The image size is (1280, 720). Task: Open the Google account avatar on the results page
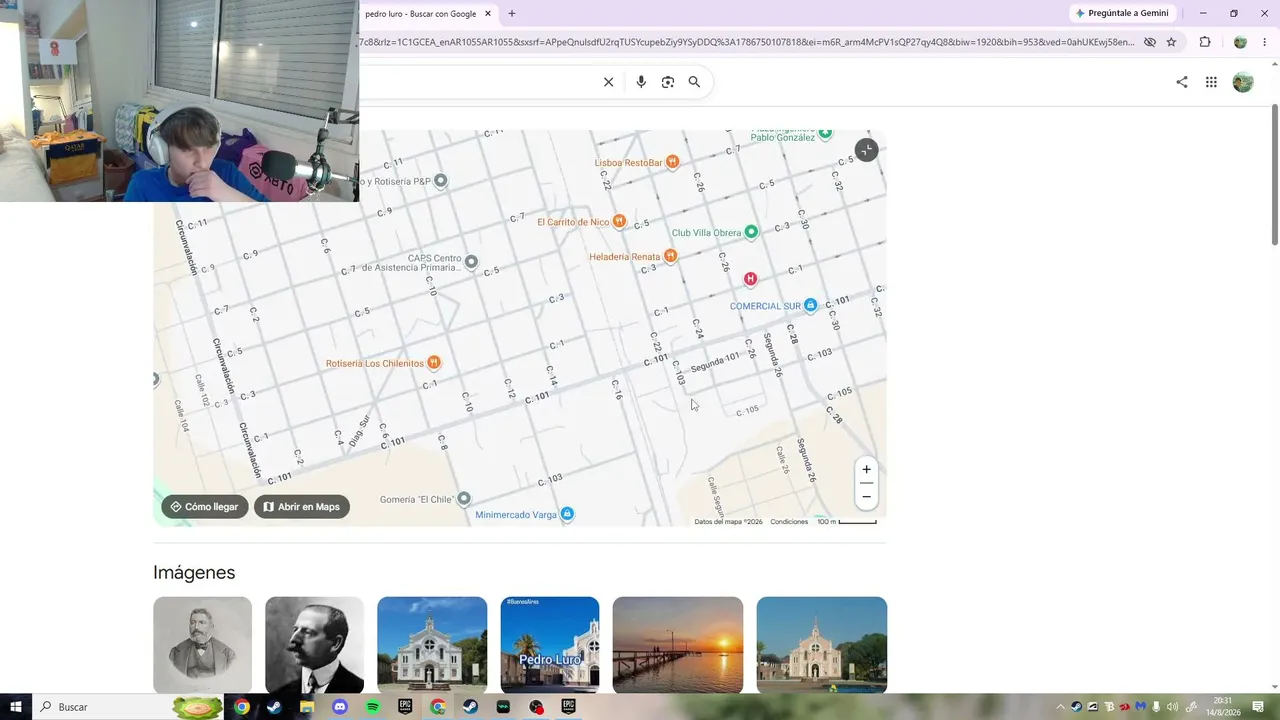click(1243, 82)
